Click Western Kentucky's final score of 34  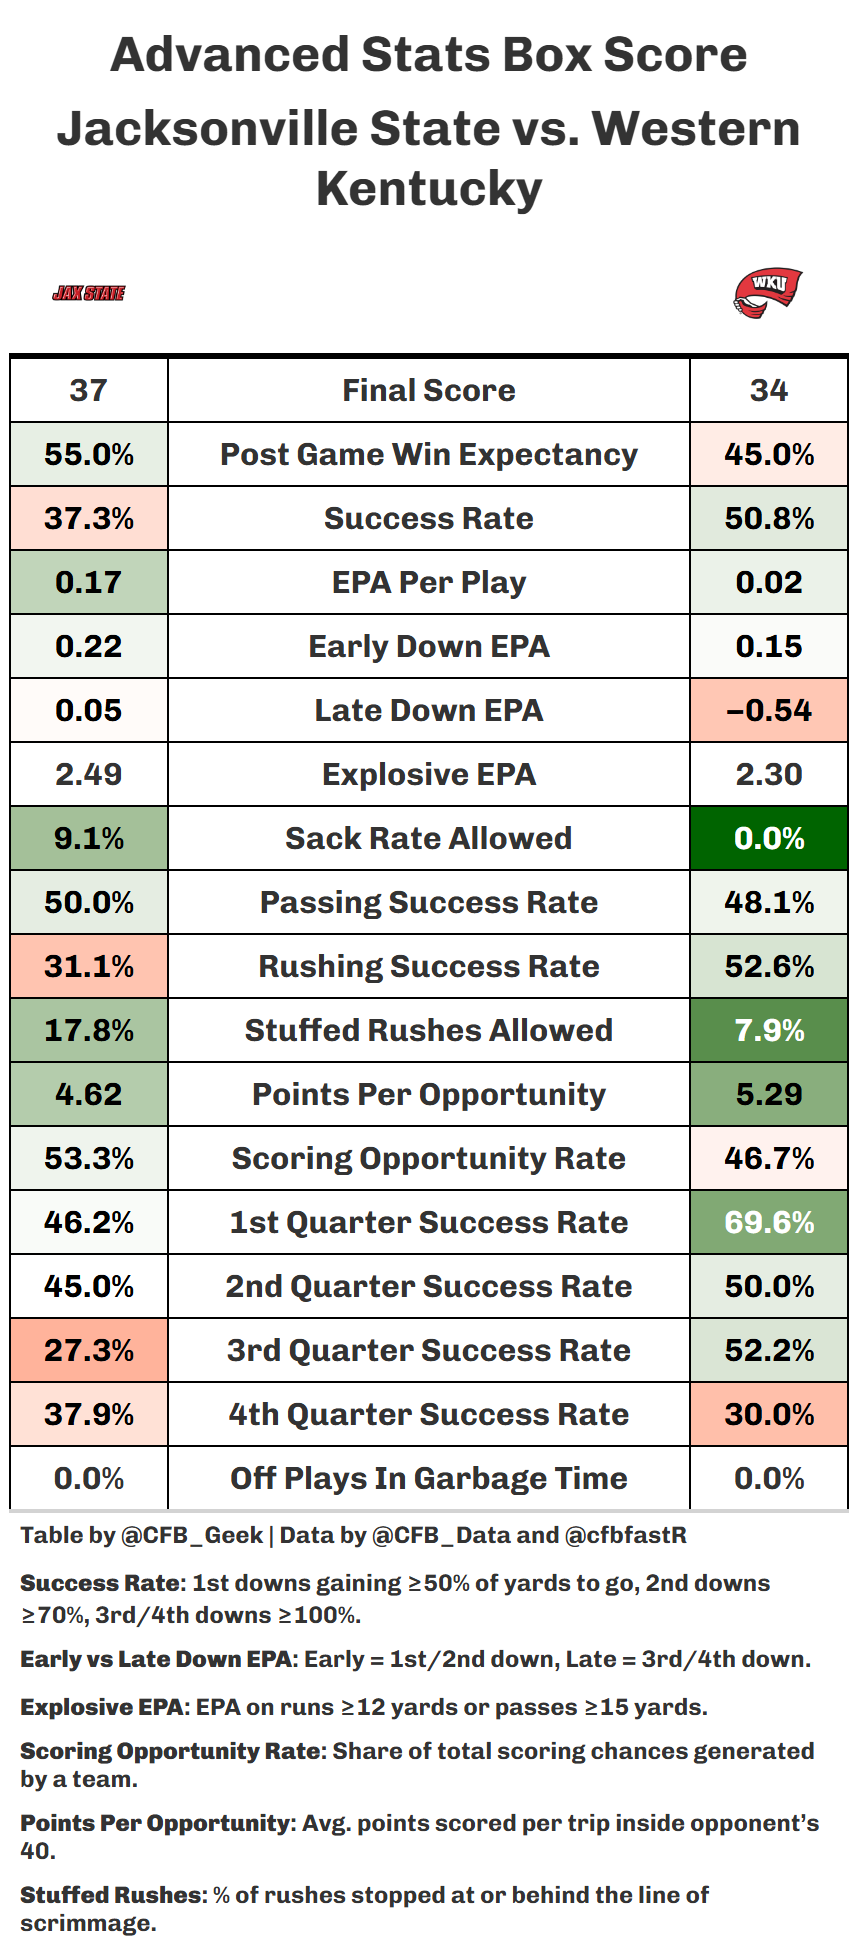click(768, 390)
